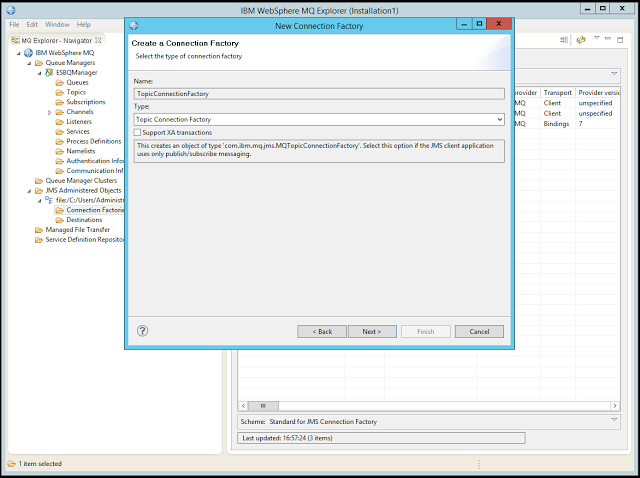Open the Window menu
Image resolution: width=640 pixels, height=478 pixels.
[57, 24]
